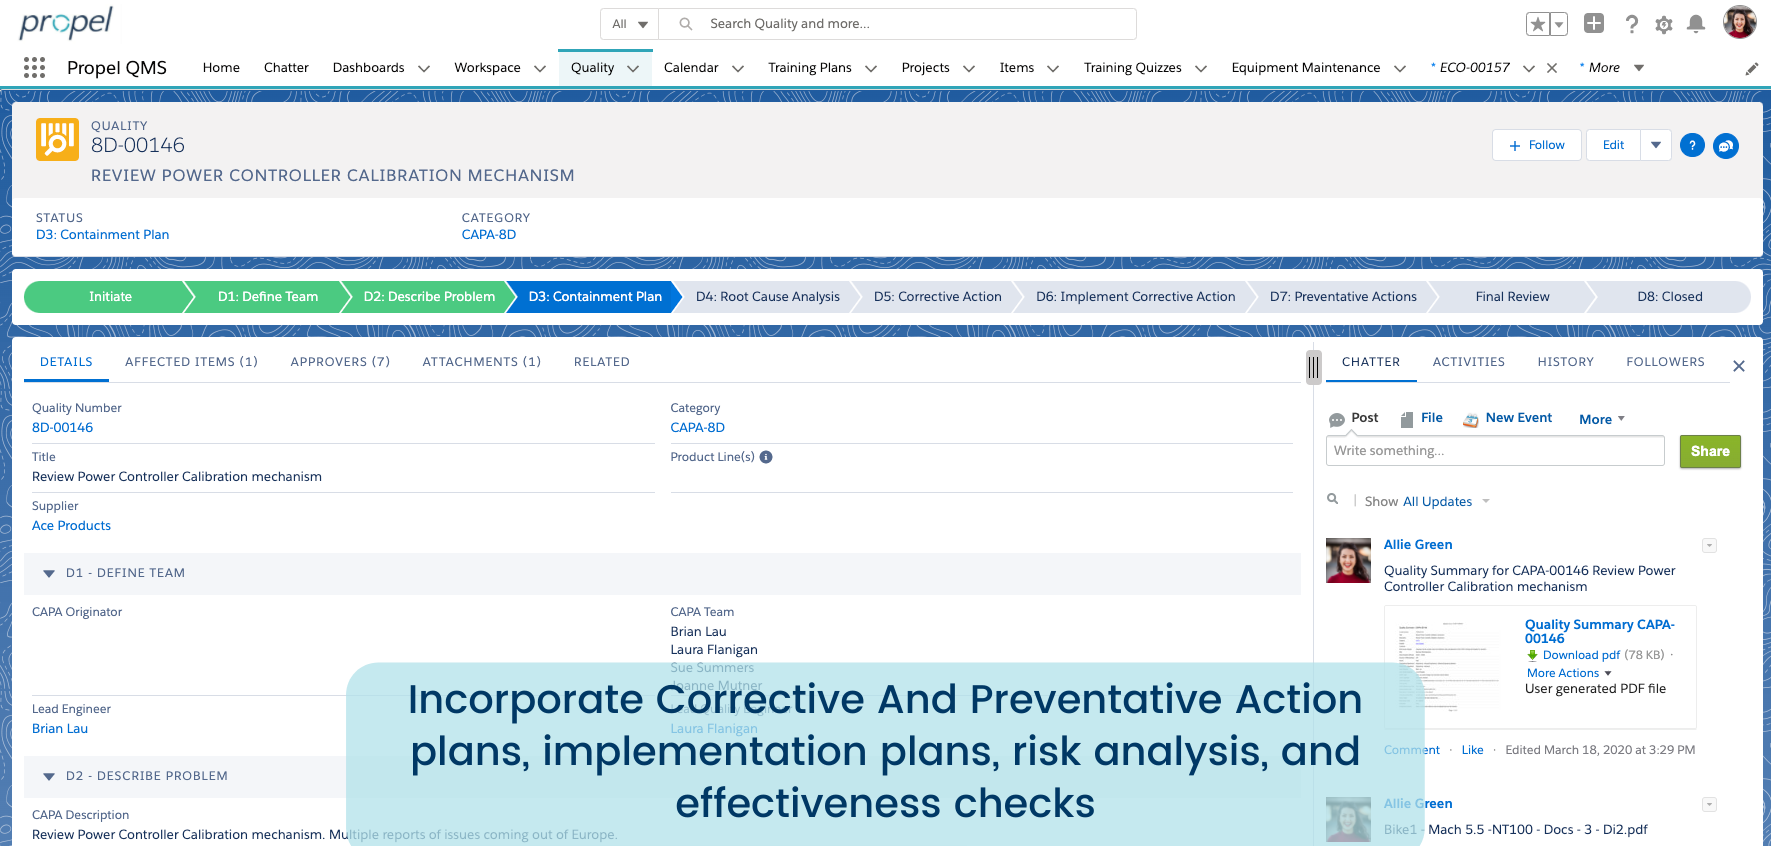Close the ECO-00157 tab

point(1552,68)
